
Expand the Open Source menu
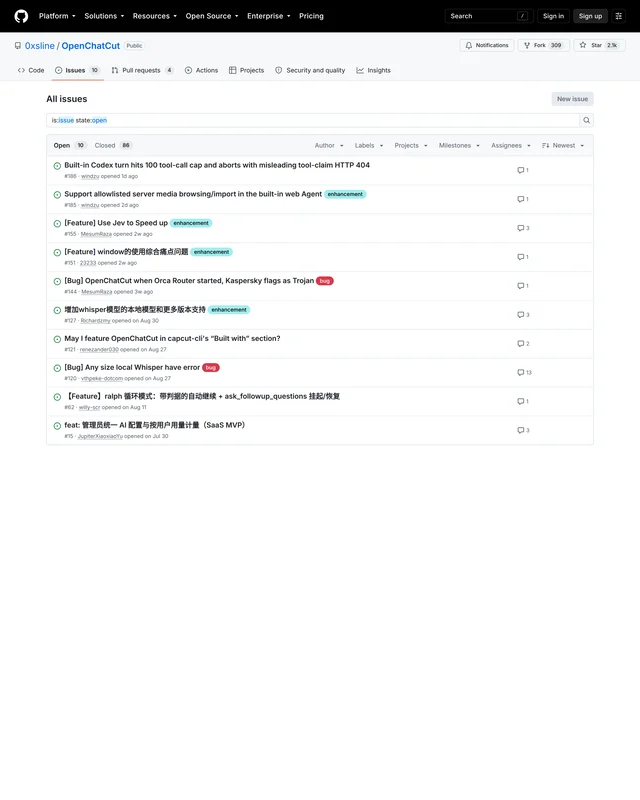pyautogui.click(x=212, y=16)
